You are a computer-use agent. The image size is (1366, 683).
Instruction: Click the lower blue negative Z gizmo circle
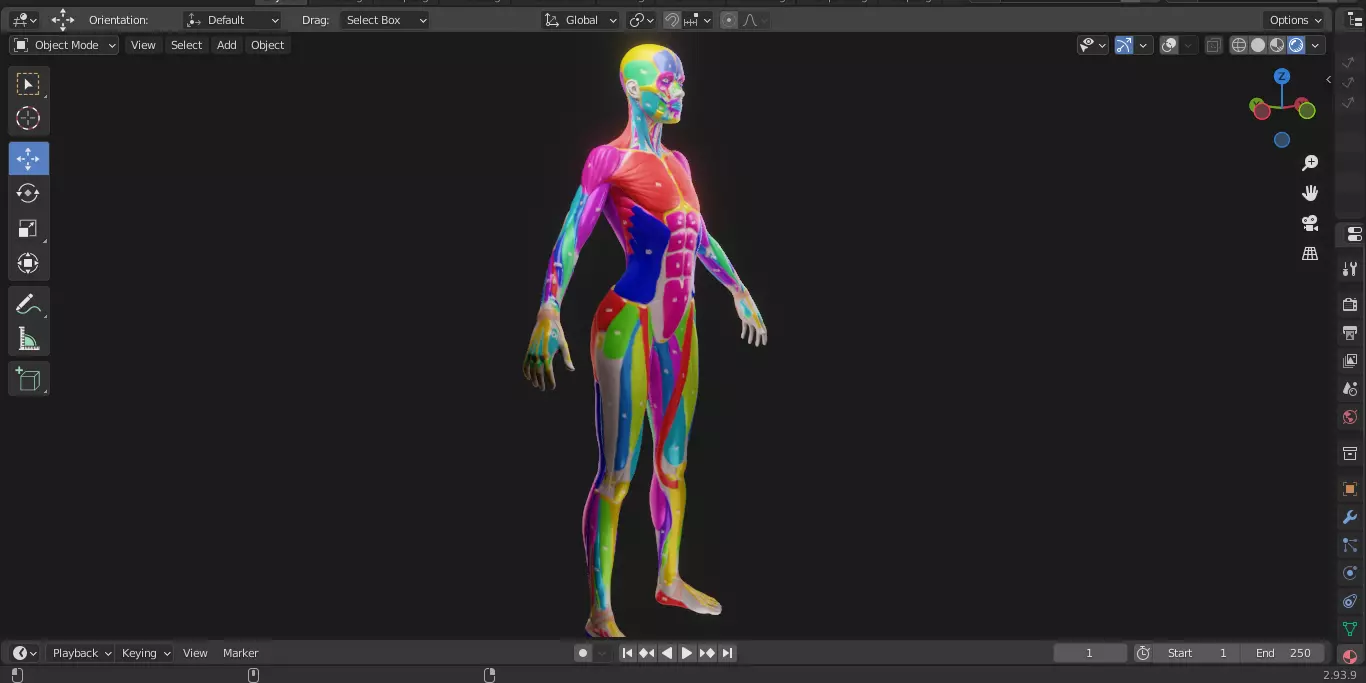click(1282, 140)
